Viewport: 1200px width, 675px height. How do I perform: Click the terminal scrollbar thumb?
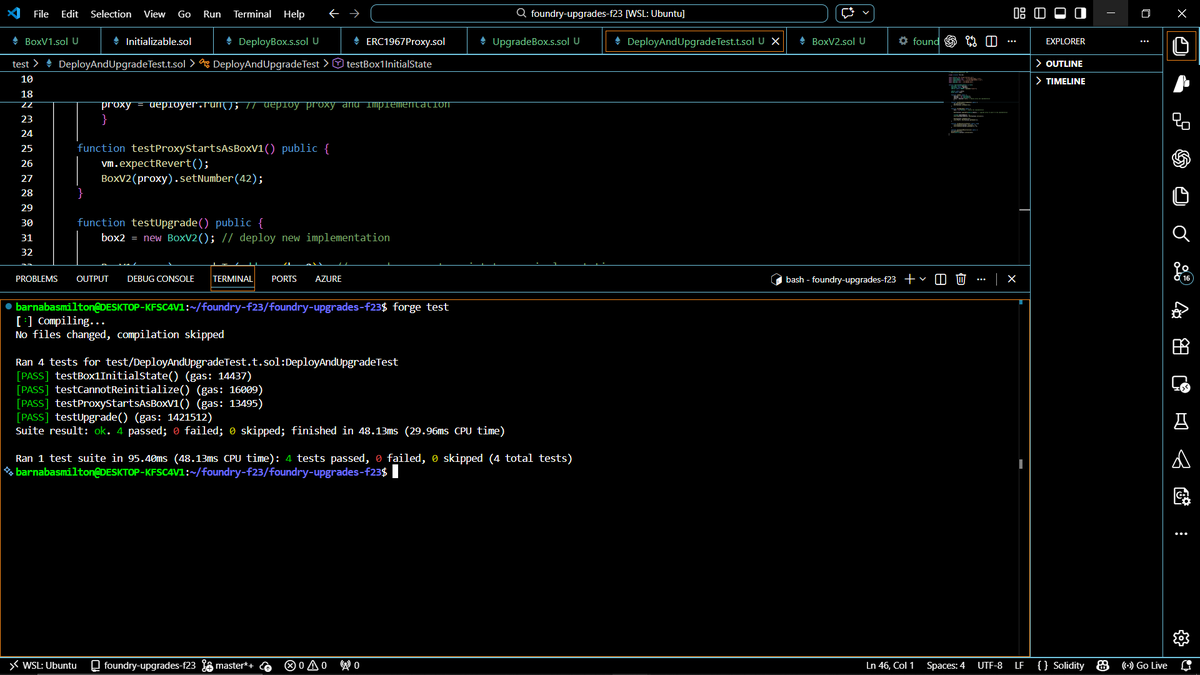[x=1020, y=464]
